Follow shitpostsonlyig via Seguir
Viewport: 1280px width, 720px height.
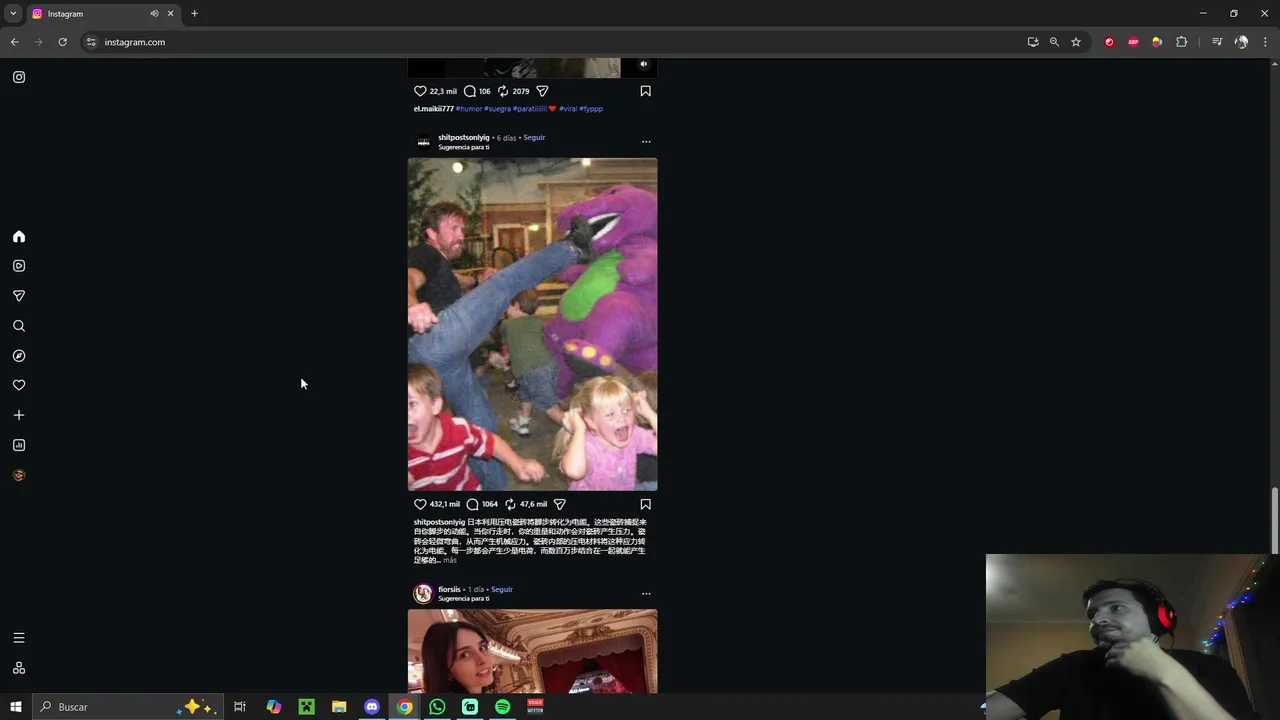(534, 137)
